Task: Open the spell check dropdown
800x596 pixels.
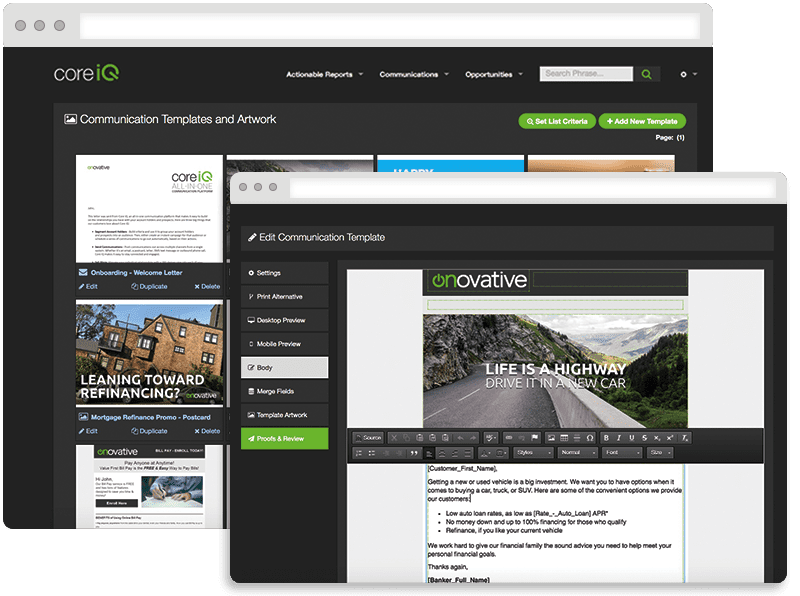Action: [x=491, y=438]
